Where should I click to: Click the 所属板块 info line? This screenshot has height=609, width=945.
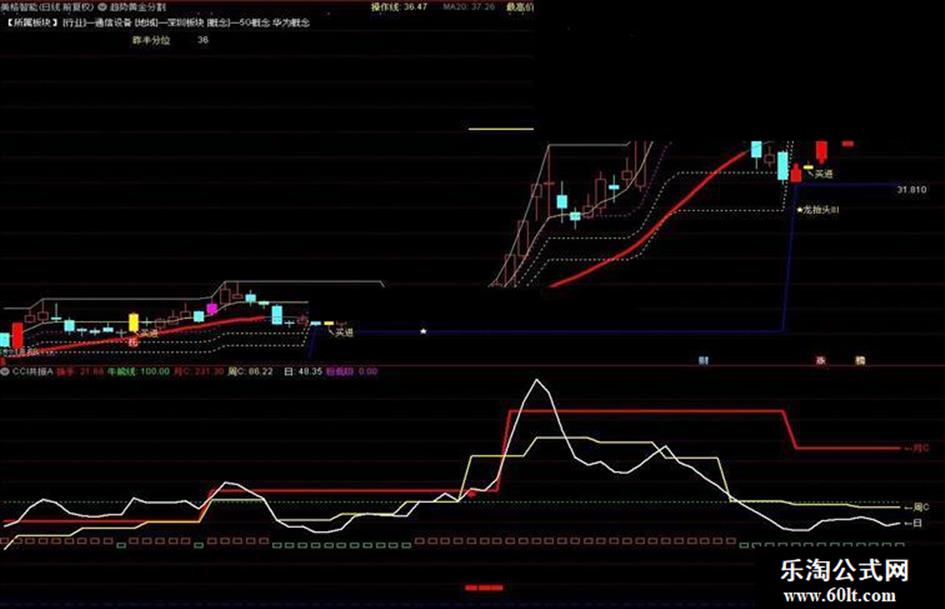coord(158,23)
